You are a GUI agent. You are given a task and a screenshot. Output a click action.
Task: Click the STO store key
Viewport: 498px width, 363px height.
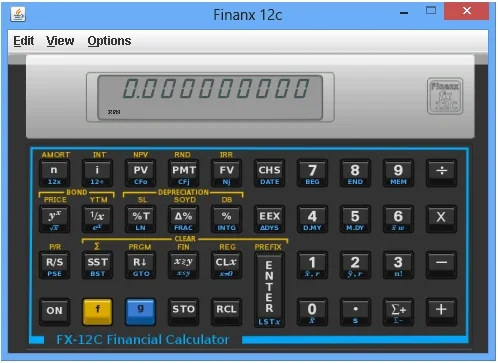tap(183, 312)
